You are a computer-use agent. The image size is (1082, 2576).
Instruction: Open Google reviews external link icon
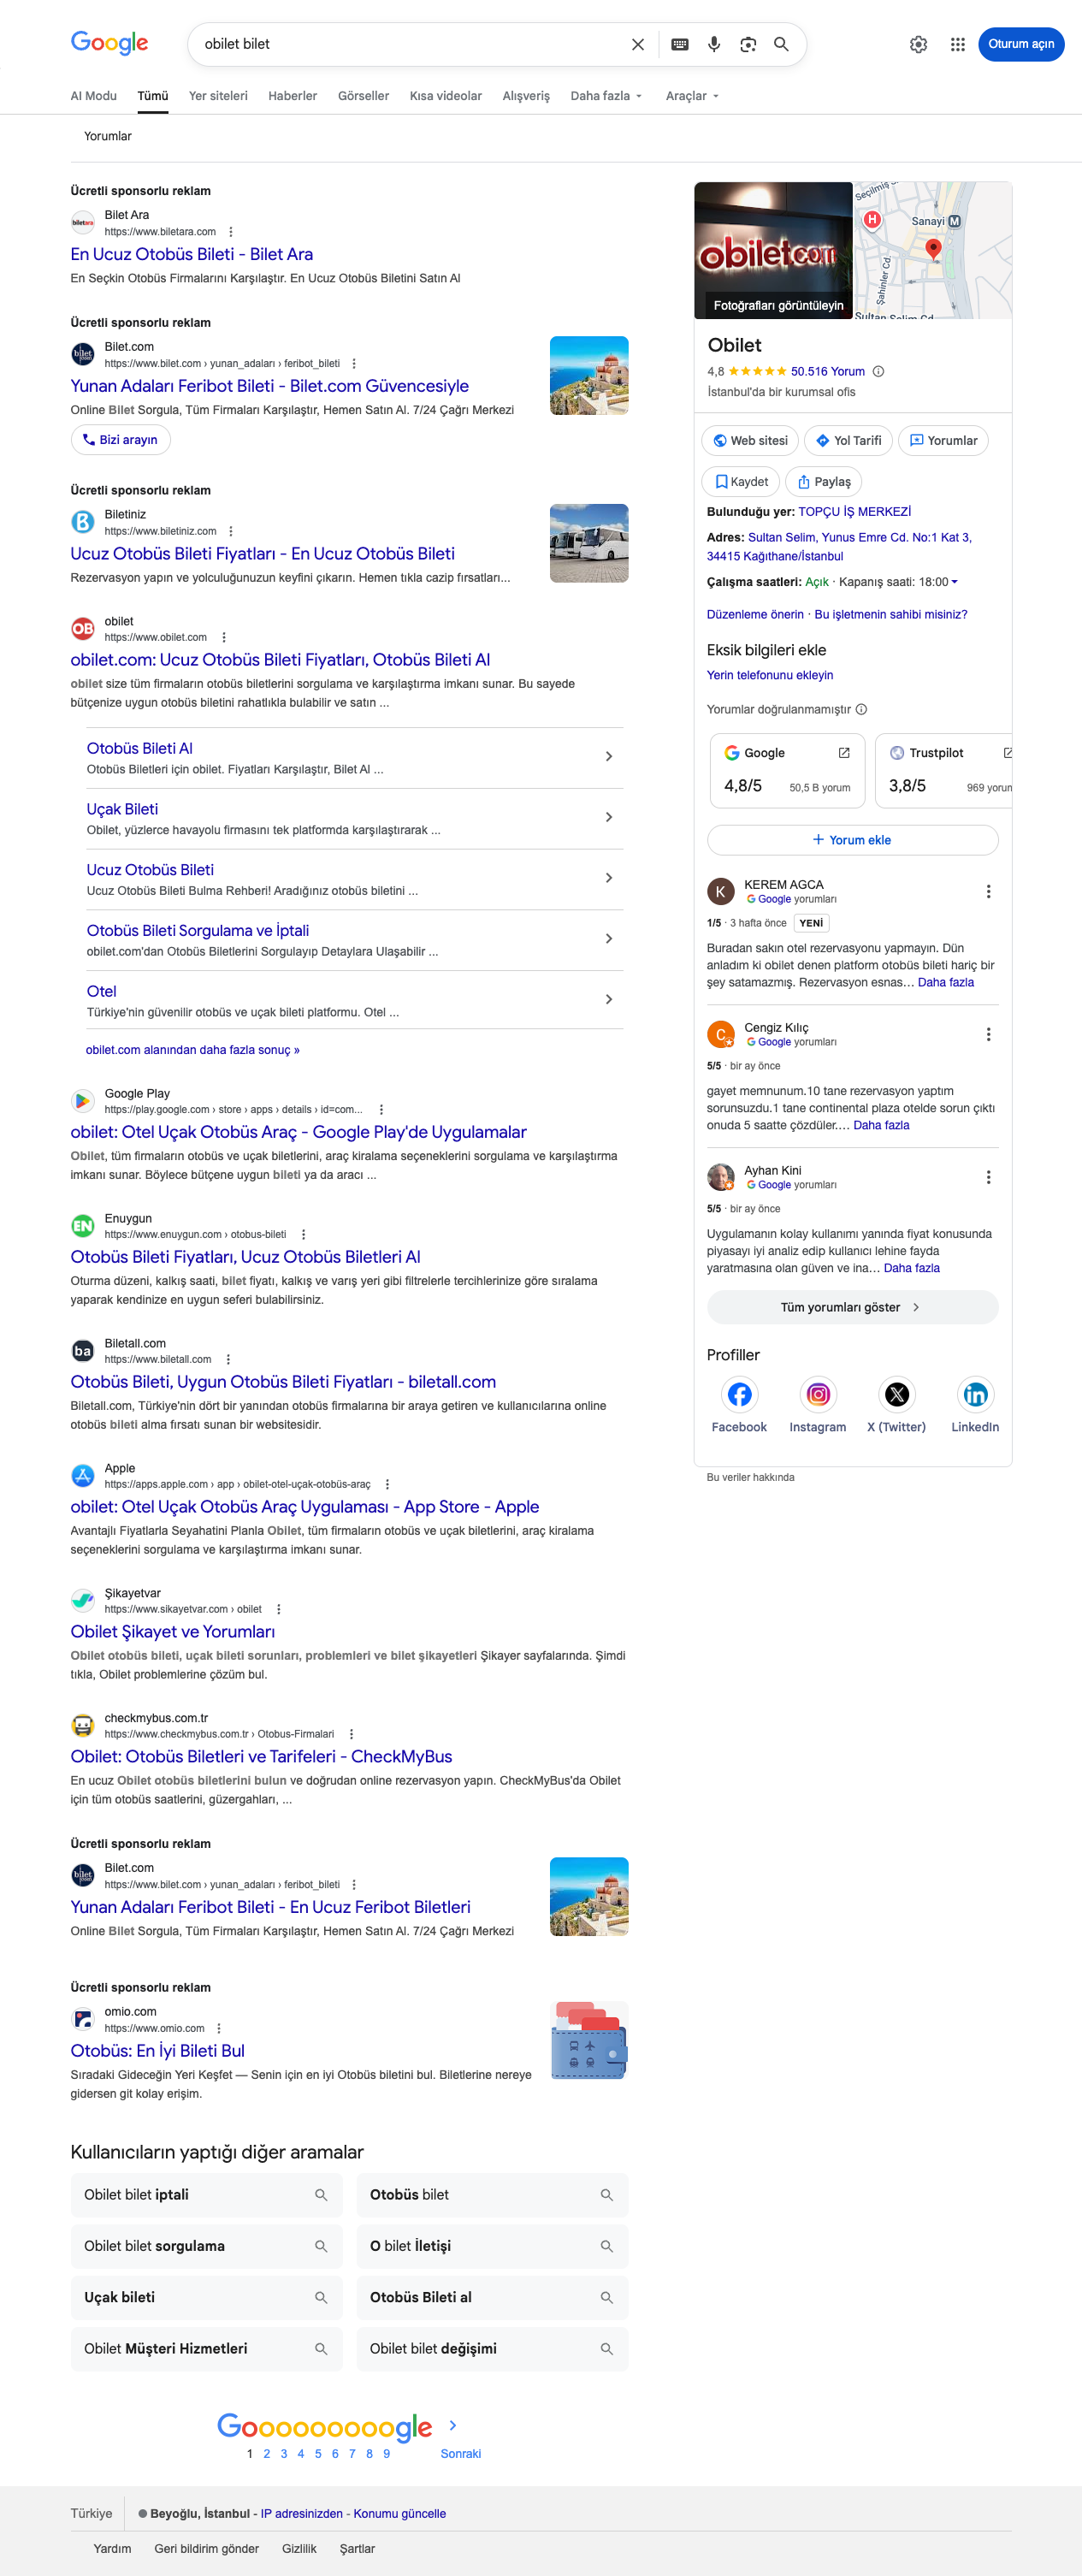click(844, 753)
